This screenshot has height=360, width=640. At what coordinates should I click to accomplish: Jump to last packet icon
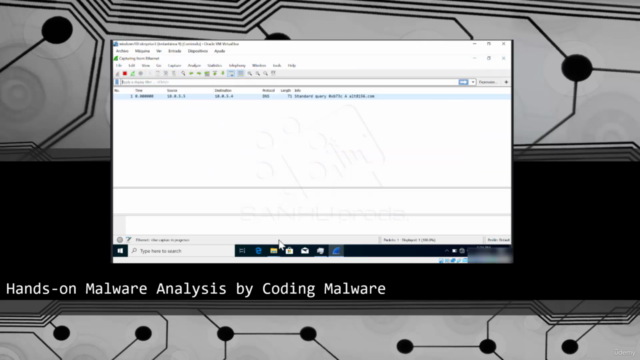(x=222, y=73)
